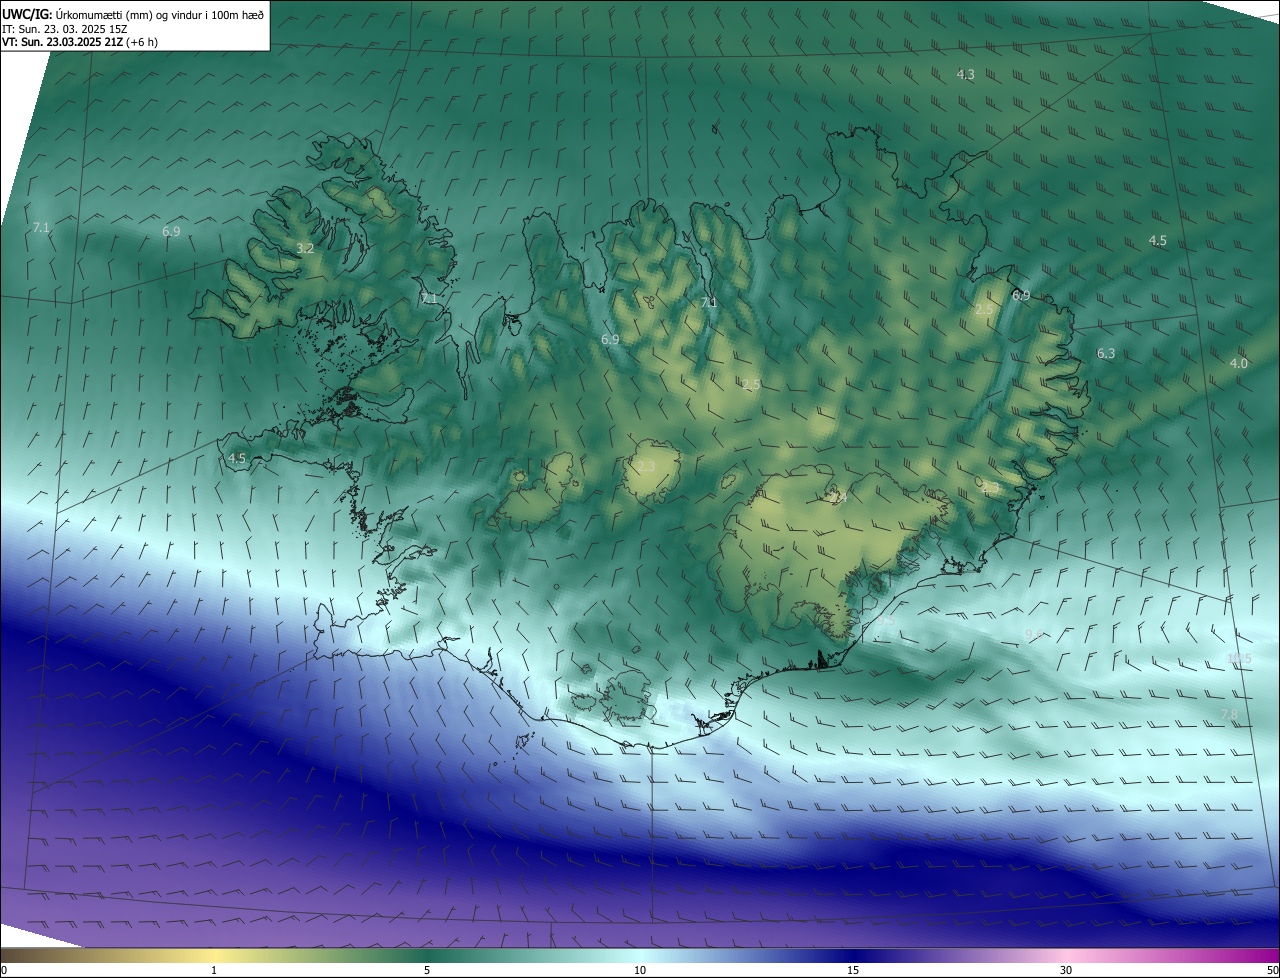
Task: Click the '3.2' value over the Westfjords
Action: pos(305,248)
